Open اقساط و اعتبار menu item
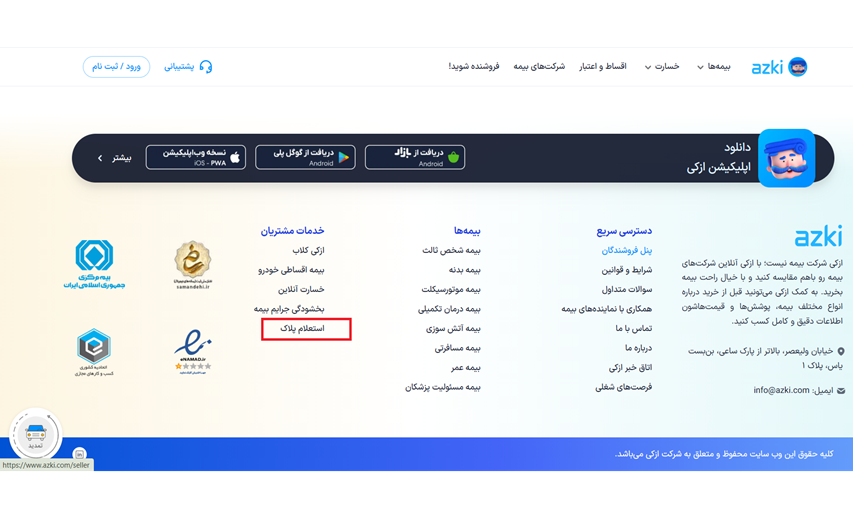Image resolution: width=853 pixels, height=514 pixels. [x=603, y=66]
